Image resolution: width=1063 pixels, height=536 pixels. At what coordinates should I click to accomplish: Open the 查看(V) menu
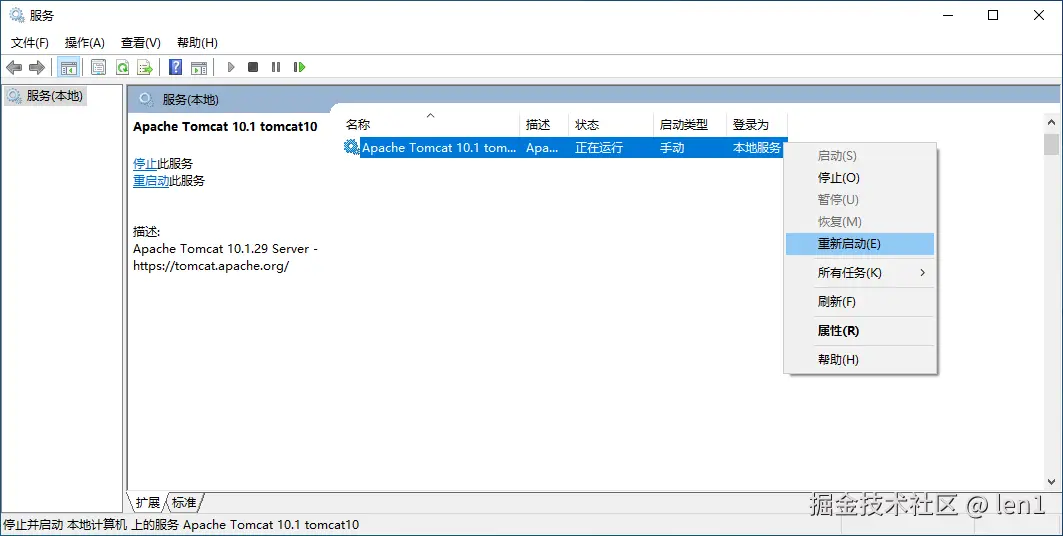[x=141, y=43]
